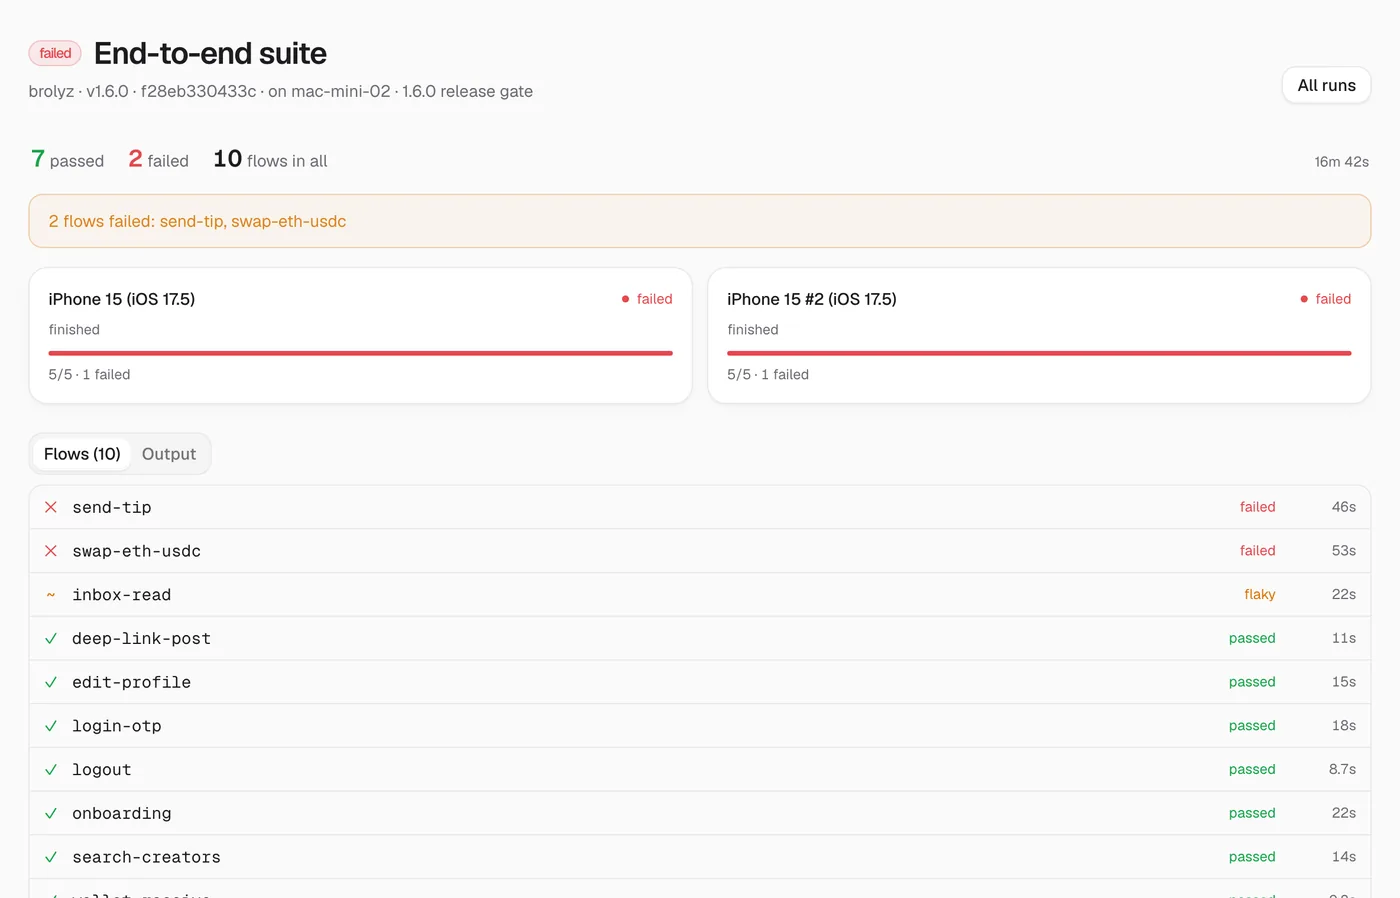This screenshot has width=1400, height=898.
Task: Select the search-creators flow name
Action: tap(147, 857)
